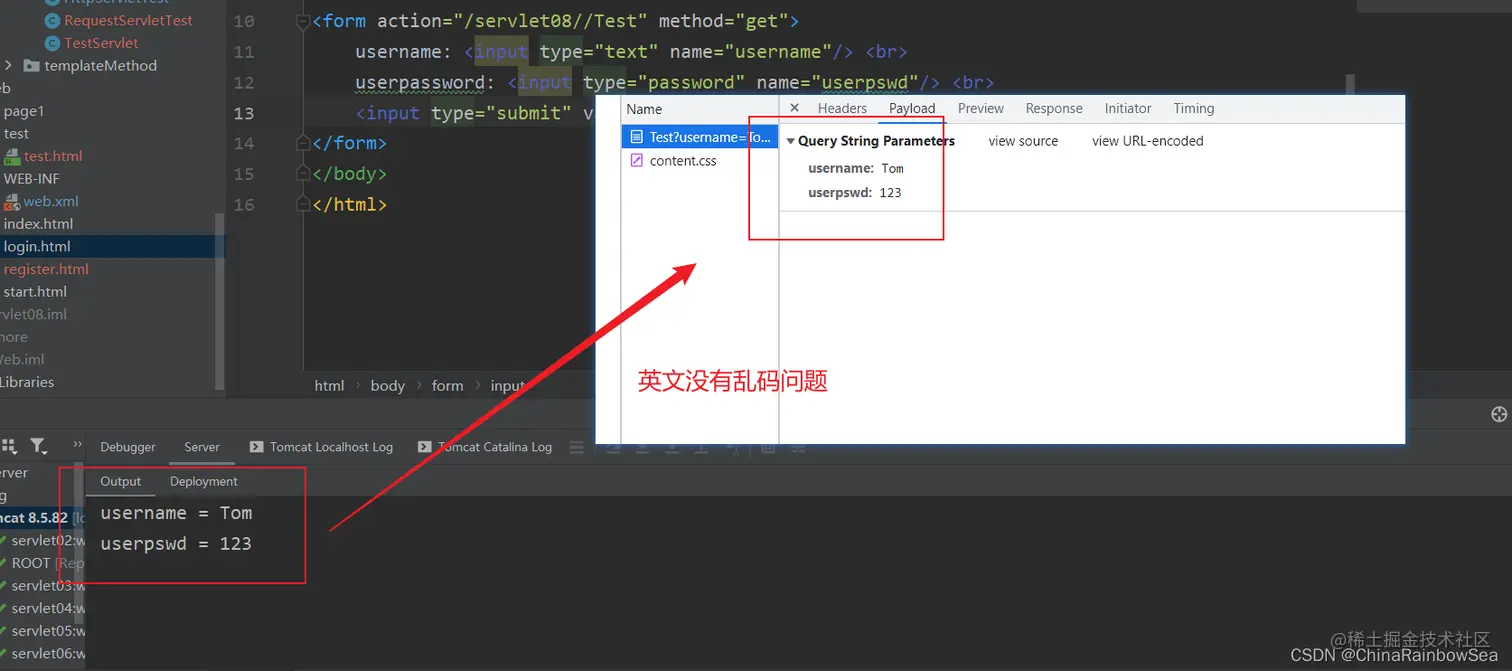Open the Response tab in DevTools
The height and width of the screenshot is (671, 1512).
[x=1054, y=108]
